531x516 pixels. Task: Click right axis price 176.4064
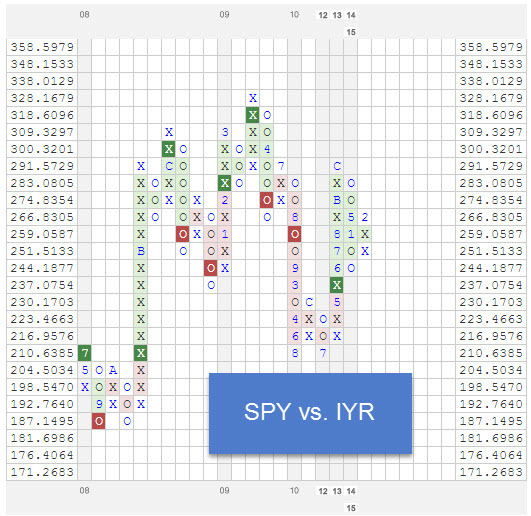[x=491, y=455]
